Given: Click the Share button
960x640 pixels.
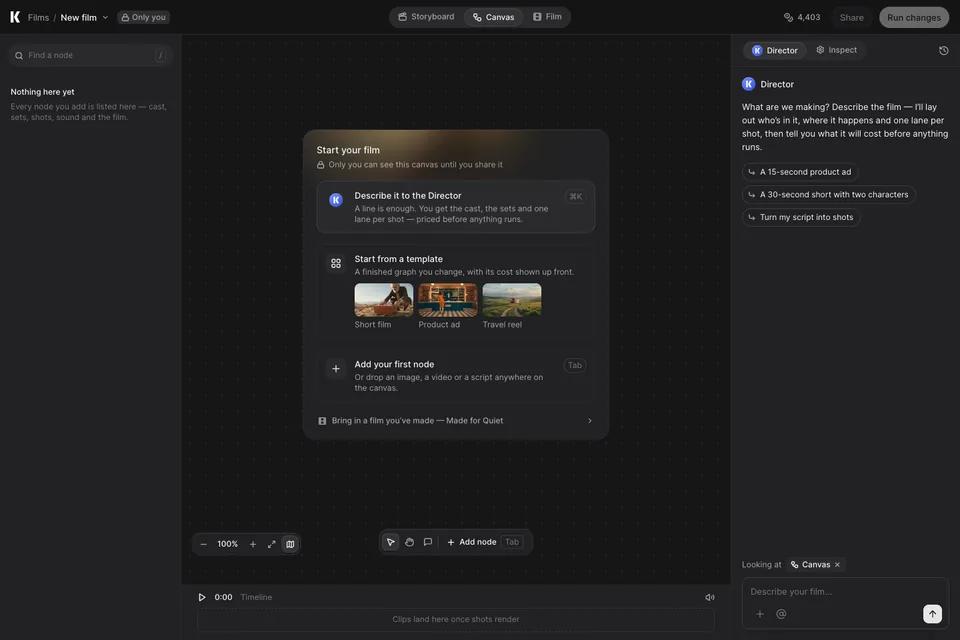Looking at the screenshot, I should pyautogui.click(x=852, y=17).
